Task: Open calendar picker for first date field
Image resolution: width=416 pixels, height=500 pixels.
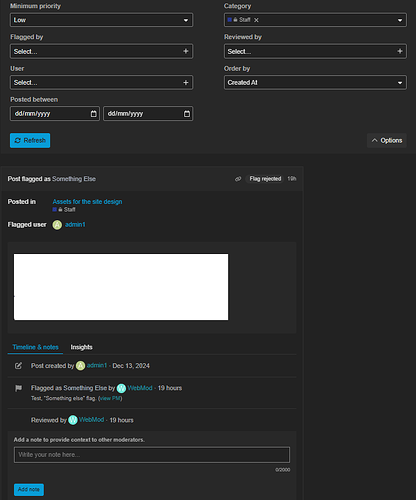Action: pos(94,114)
